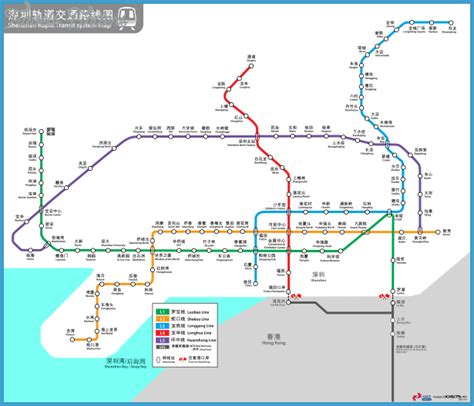
Task: Select the Shekou Port station marker
Action: (x=89, y=340)
